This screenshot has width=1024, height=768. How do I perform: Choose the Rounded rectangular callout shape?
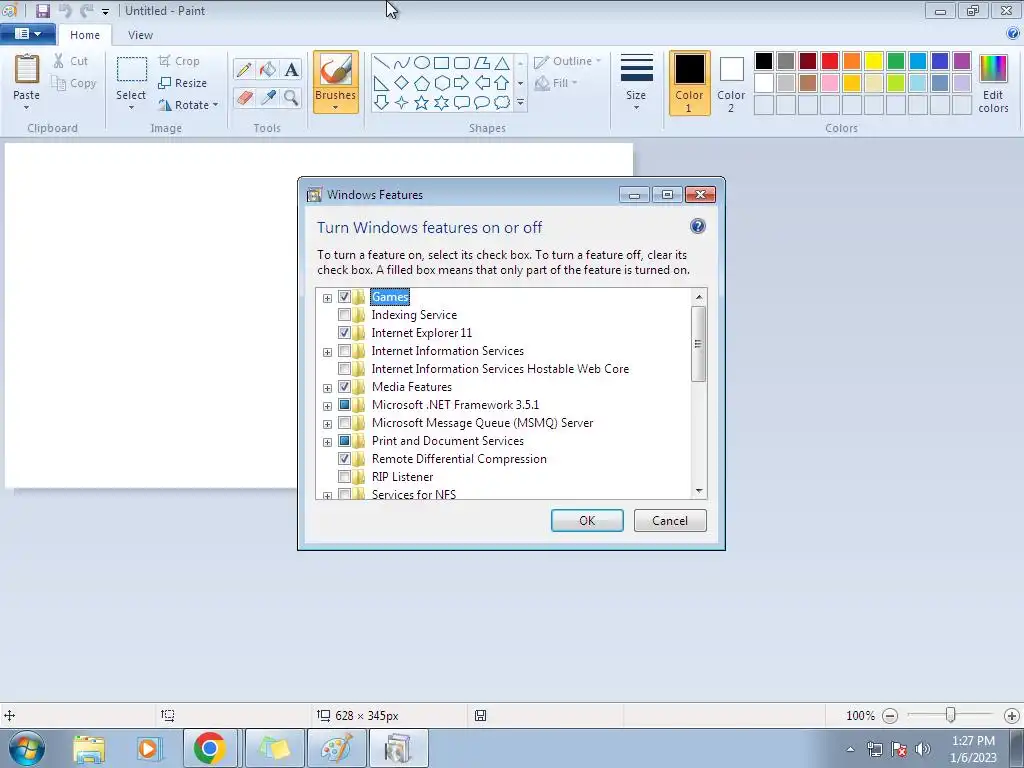[x=462, y=103]
